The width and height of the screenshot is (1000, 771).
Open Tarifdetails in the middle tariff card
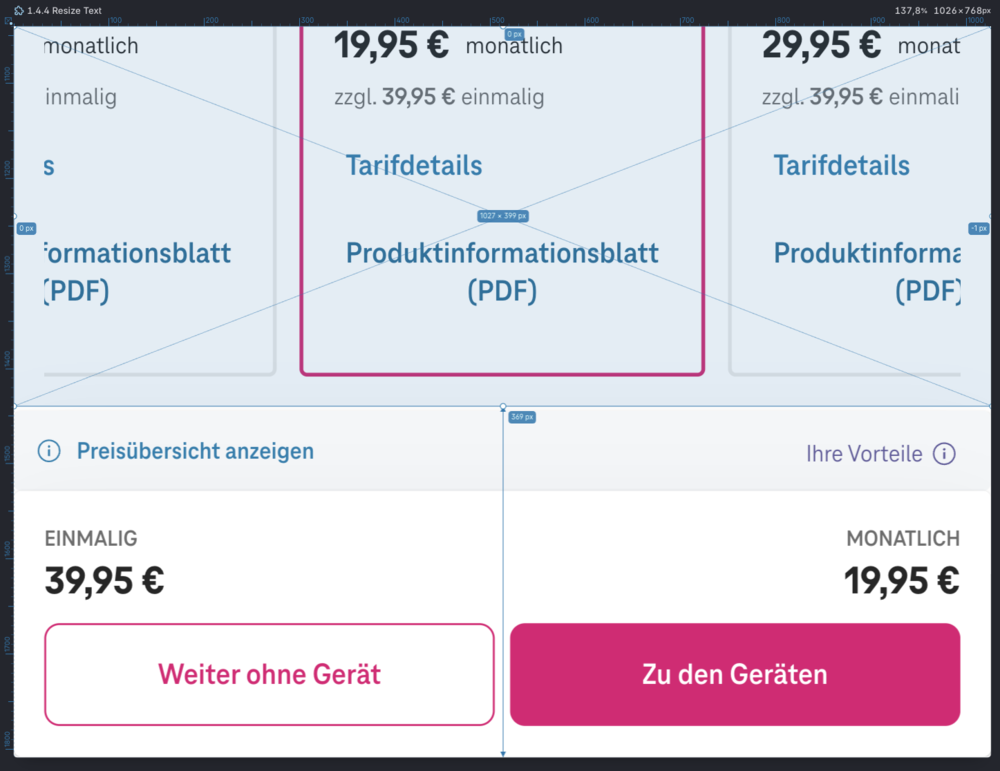coord(413,165)
